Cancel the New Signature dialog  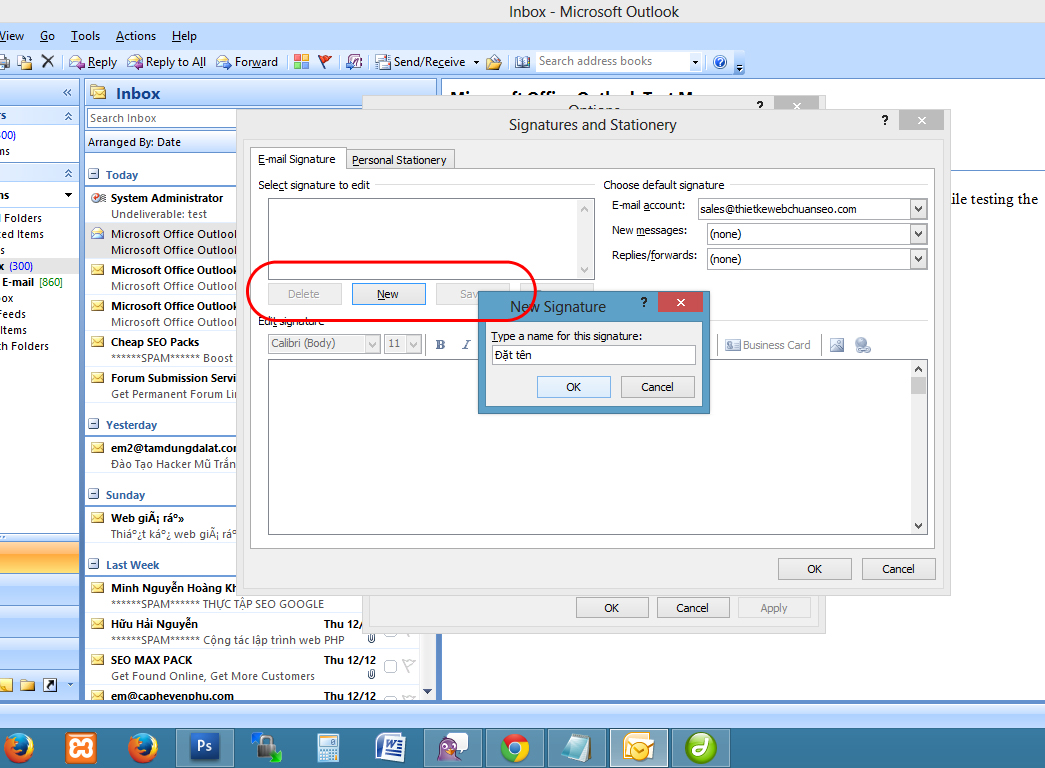click(x=658, y=387)
